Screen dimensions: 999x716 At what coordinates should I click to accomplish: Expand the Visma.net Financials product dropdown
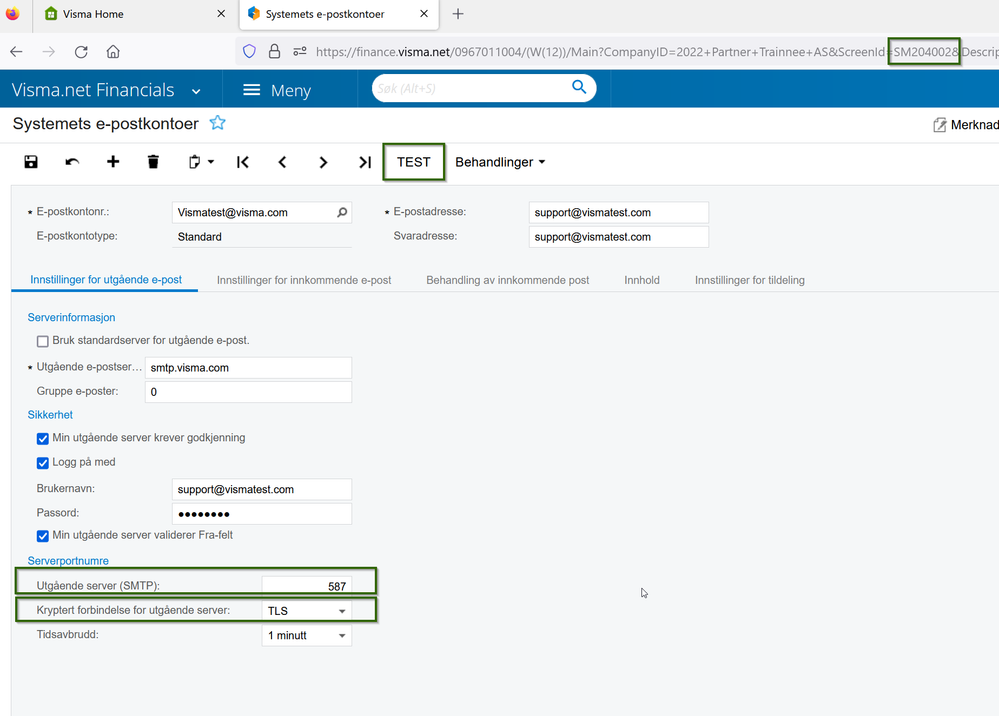pos(196,91)
